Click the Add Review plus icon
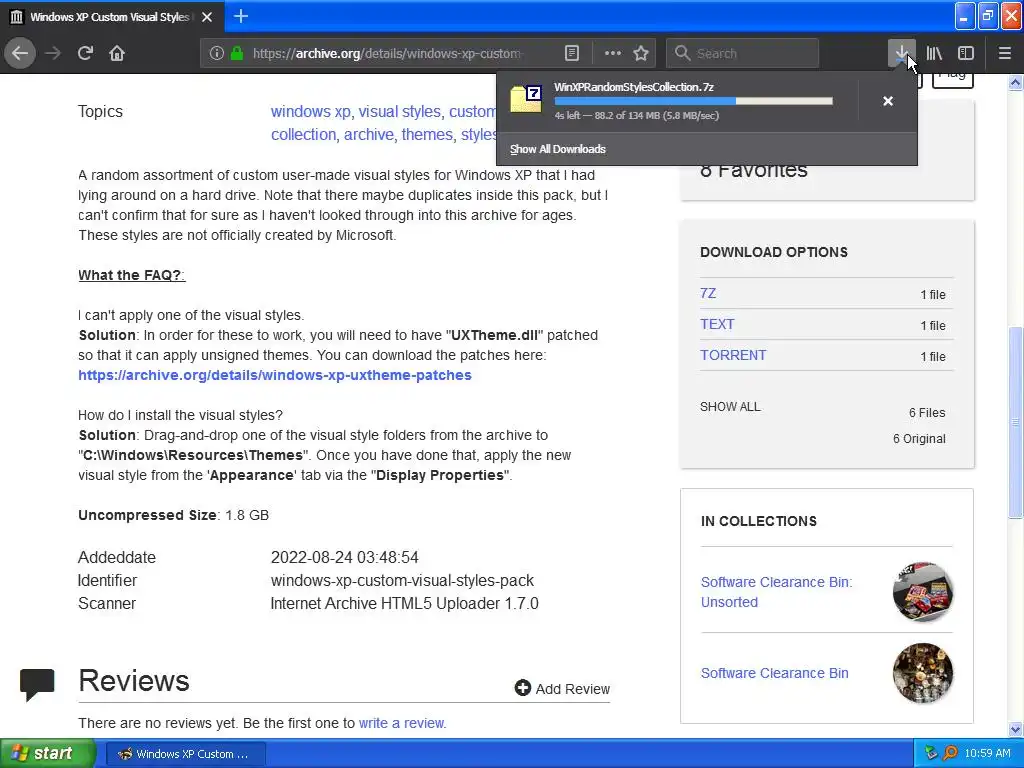 pyautogui.click(x=522, y=688)
